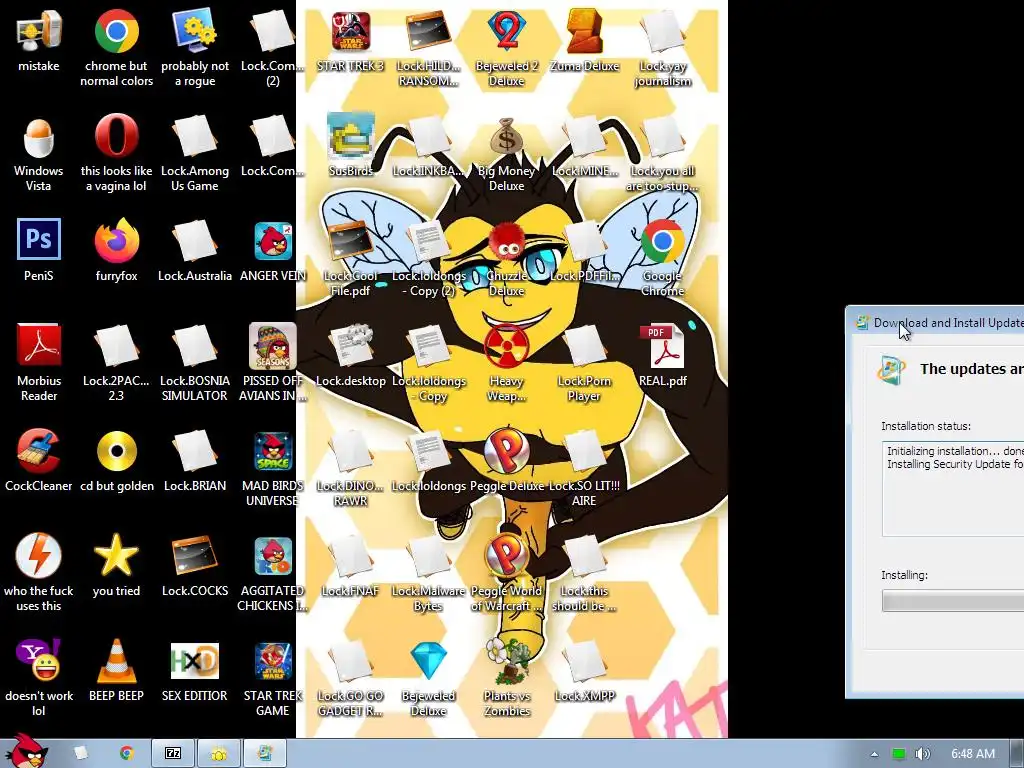
Task: Select Lock.BRIAN file icon
Action: point(195,451)
